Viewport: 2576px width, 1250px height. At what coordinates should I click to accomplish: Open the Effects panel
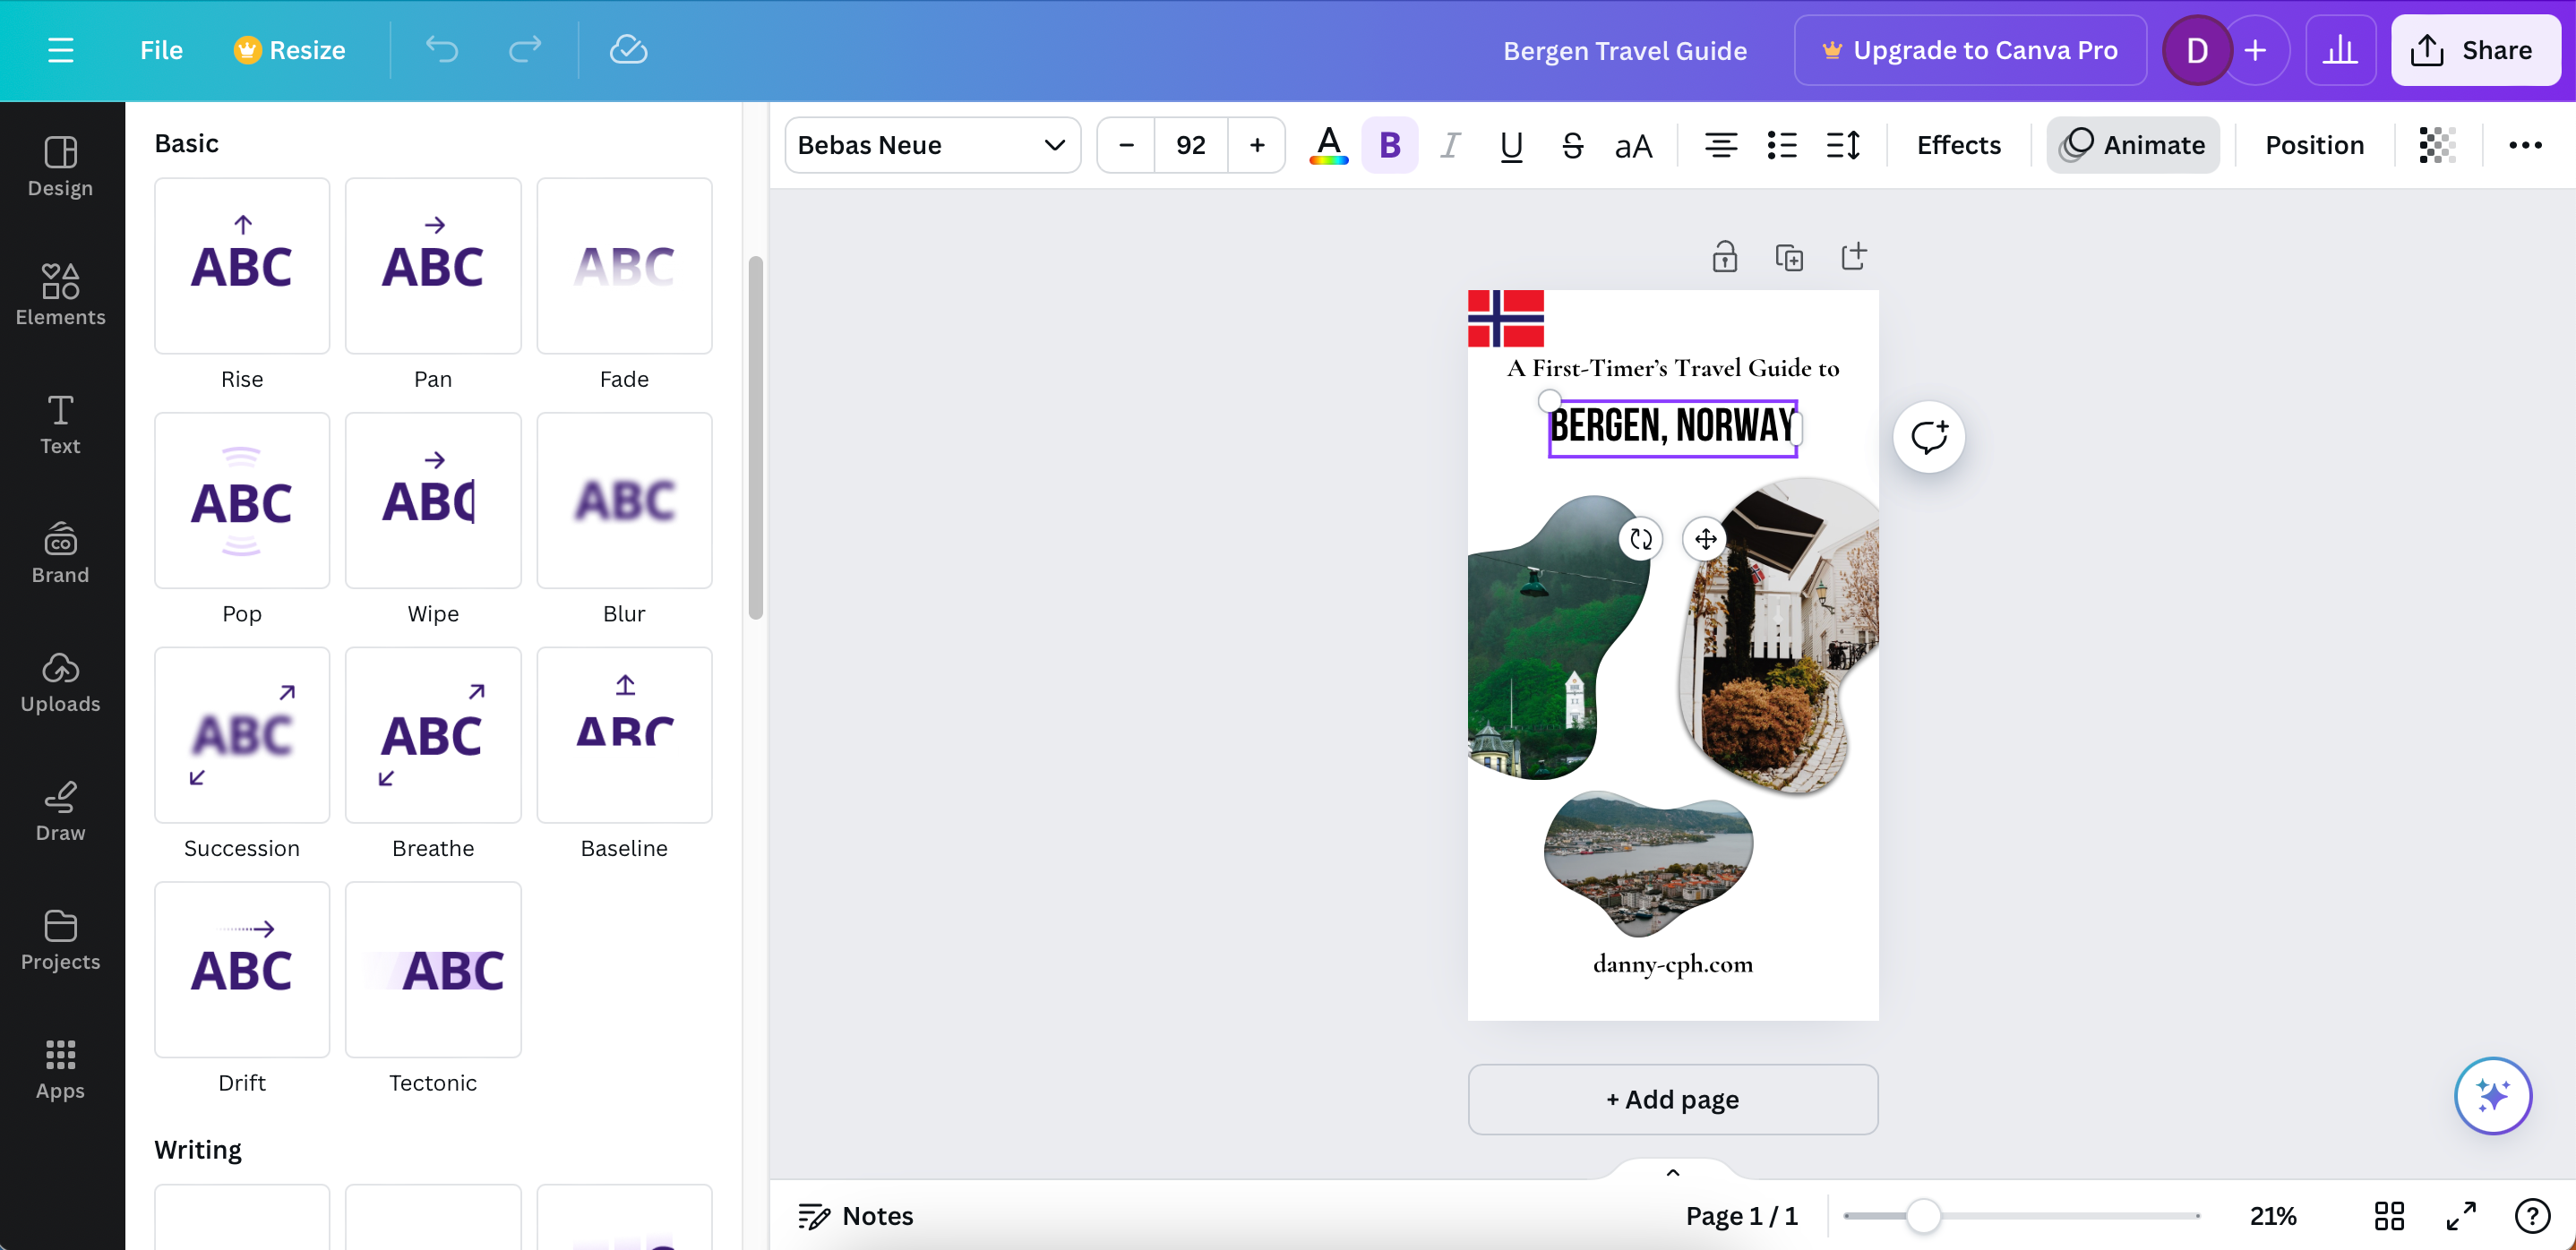pyautogui.click(x=1960, y=144)
